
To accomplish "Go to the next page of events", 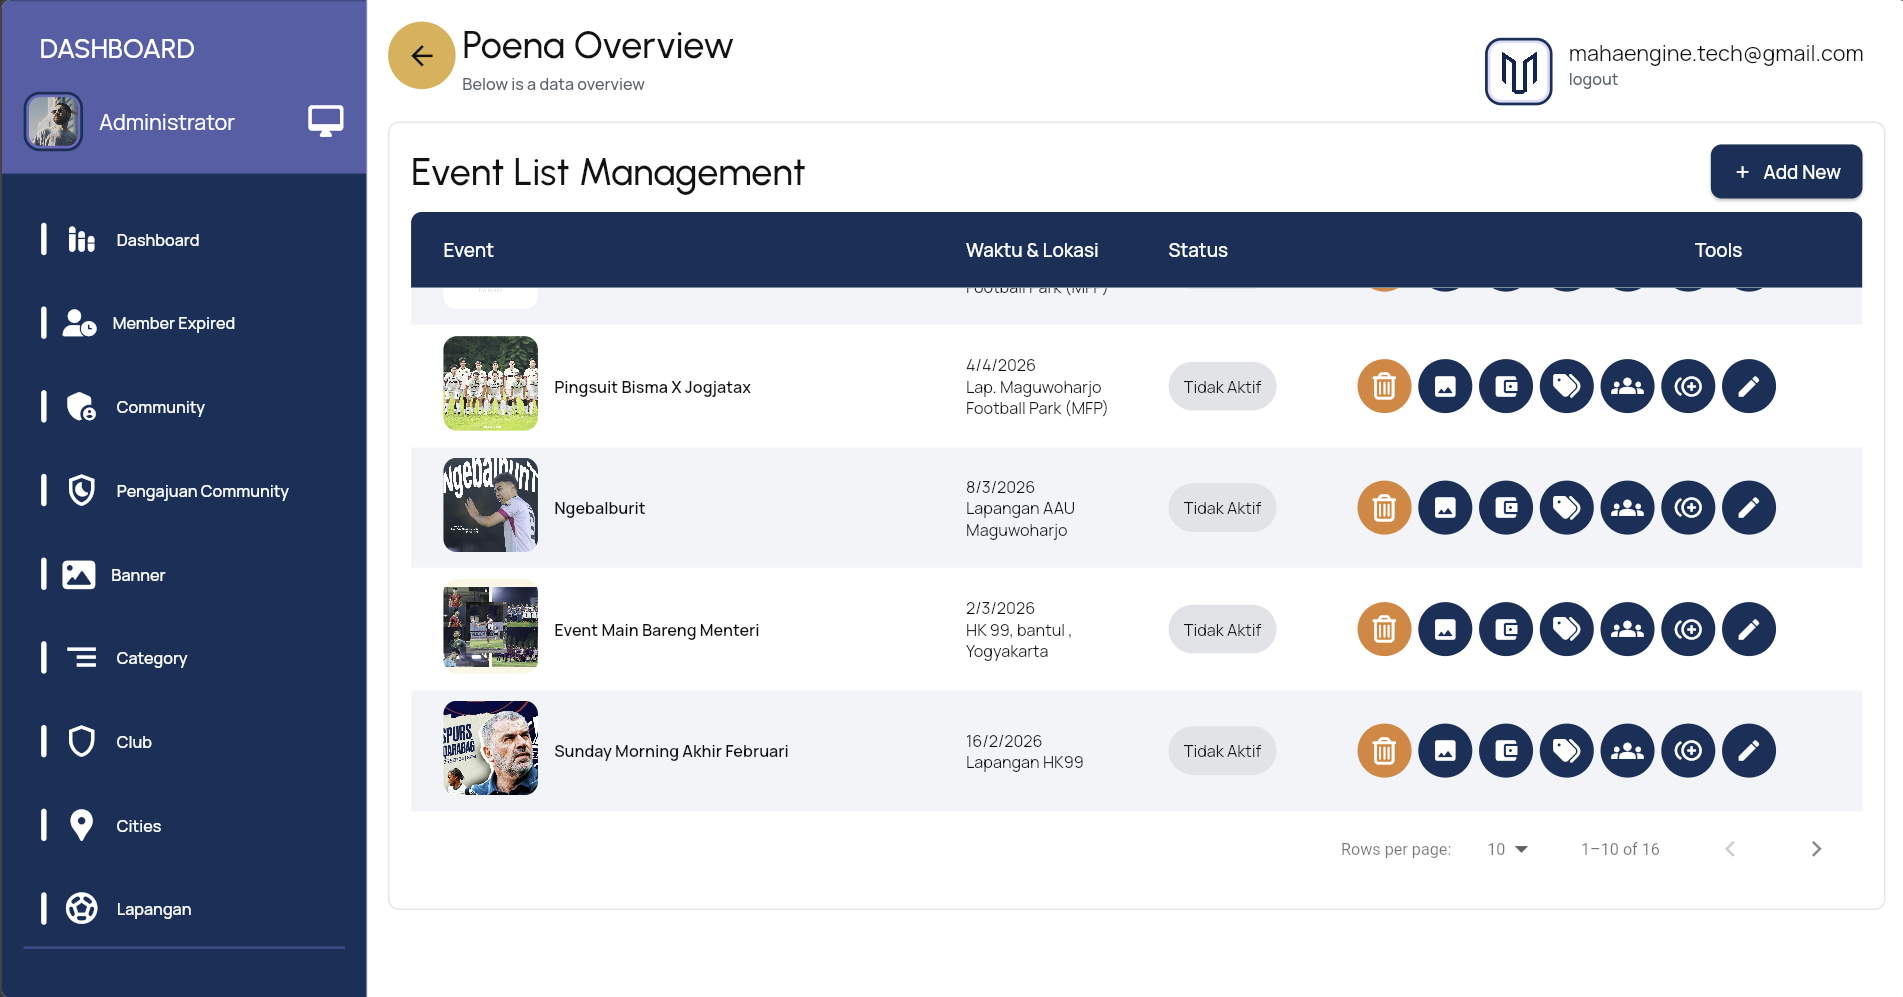I will (x=1816, y=849).
